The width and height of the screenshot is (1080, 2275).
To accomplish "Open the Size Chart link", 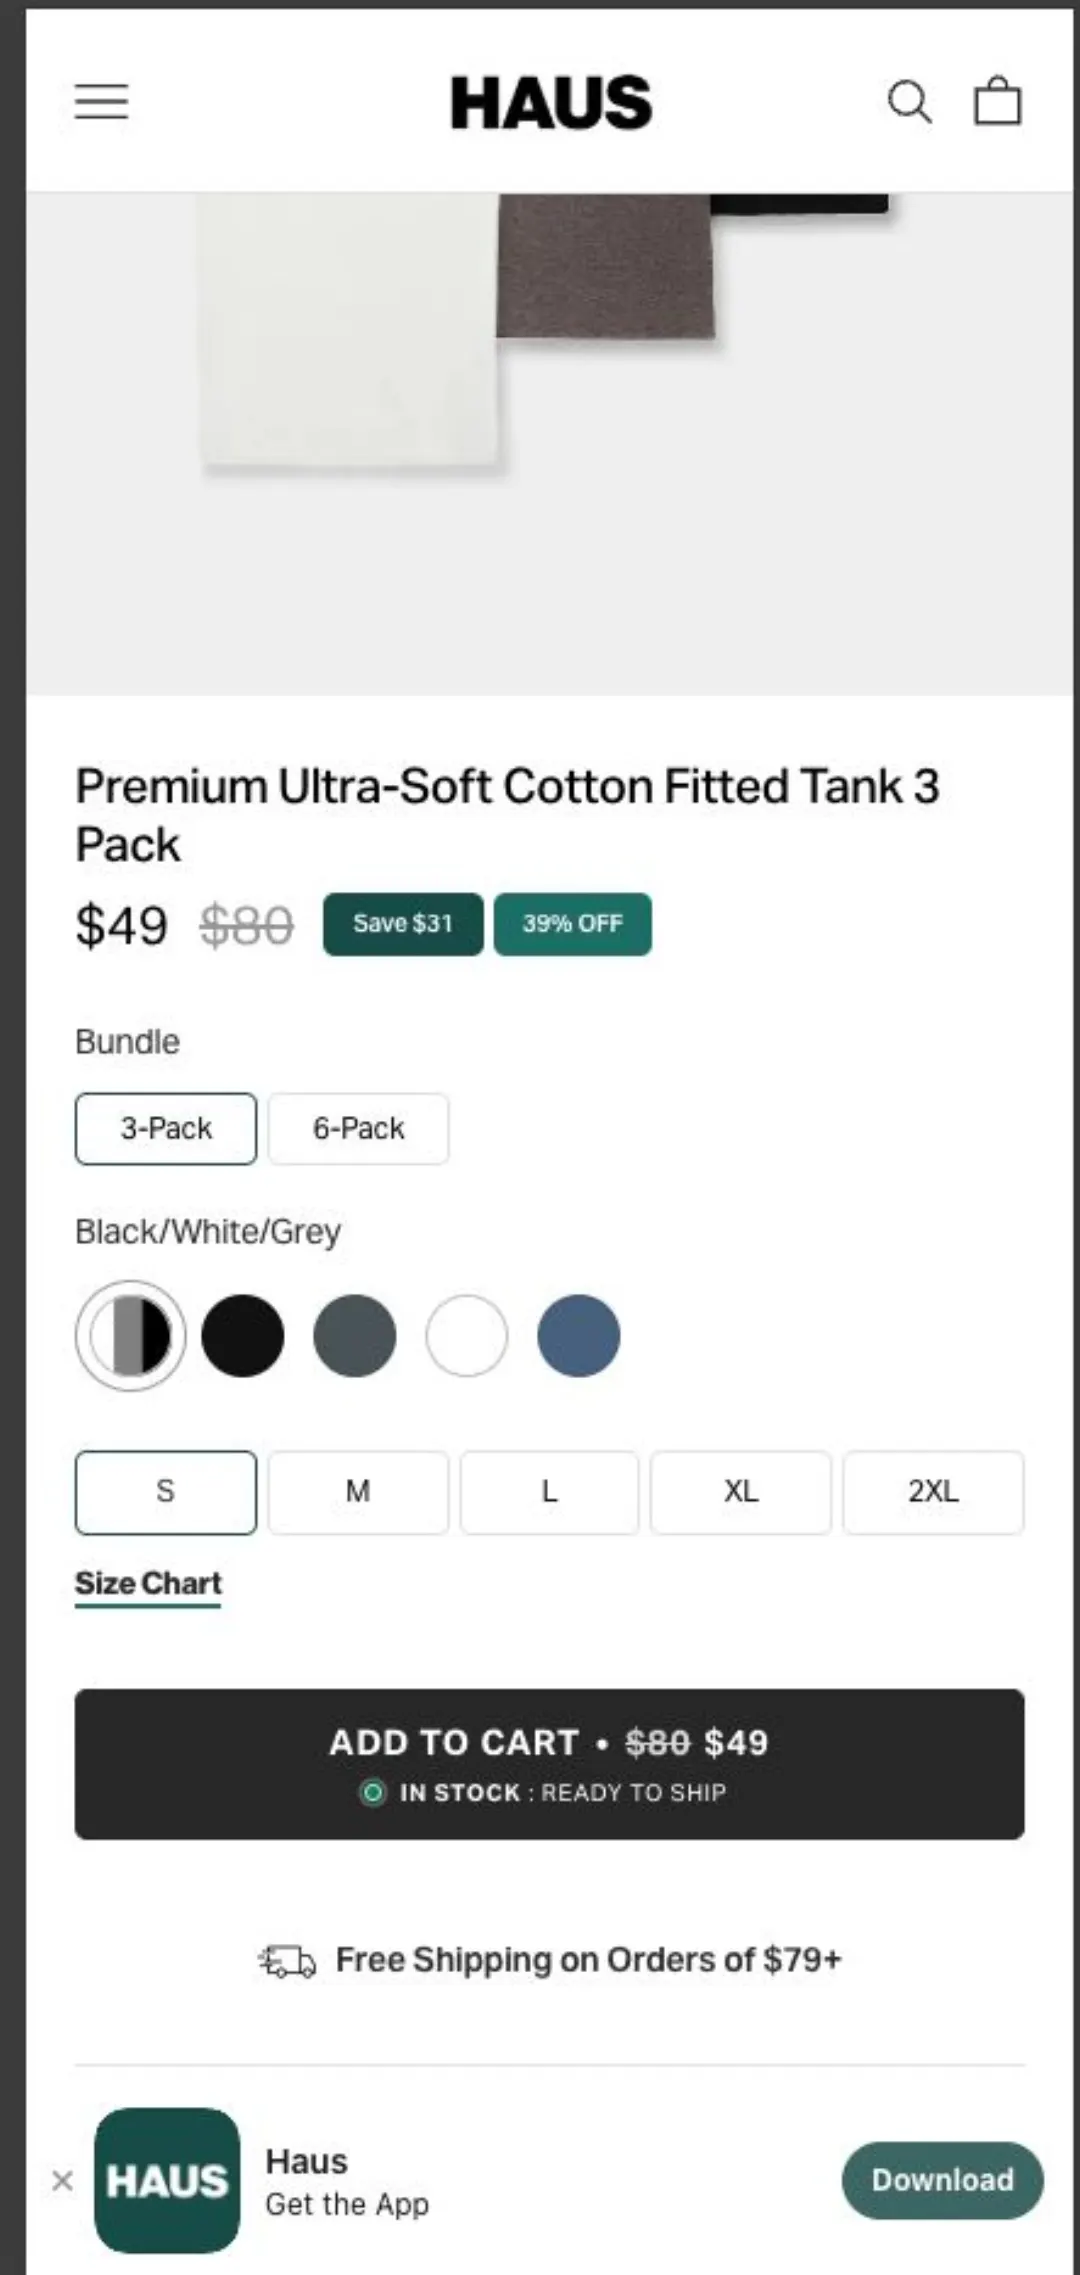I will point(148,1584).
